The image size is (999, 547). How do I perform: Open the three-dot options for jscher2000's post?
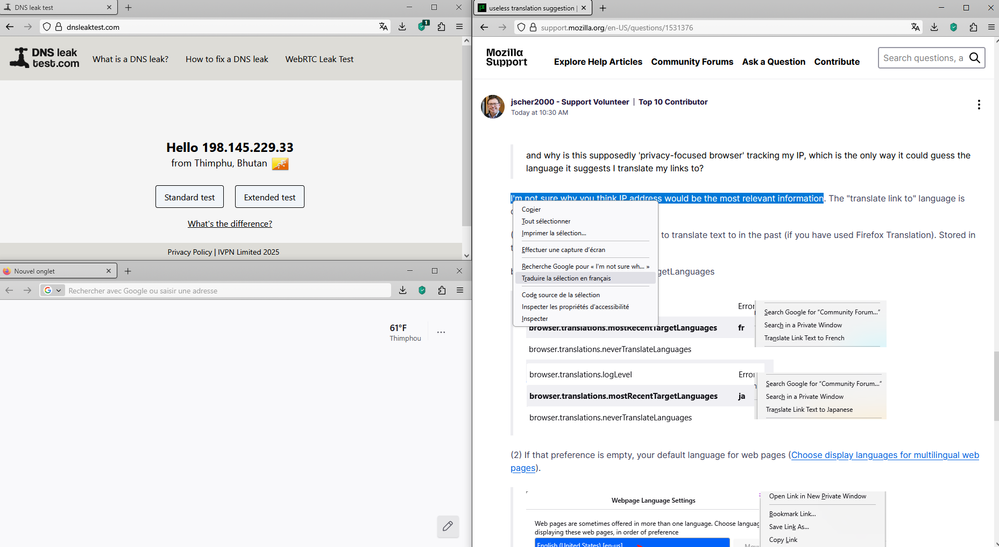tap(978, 105)
